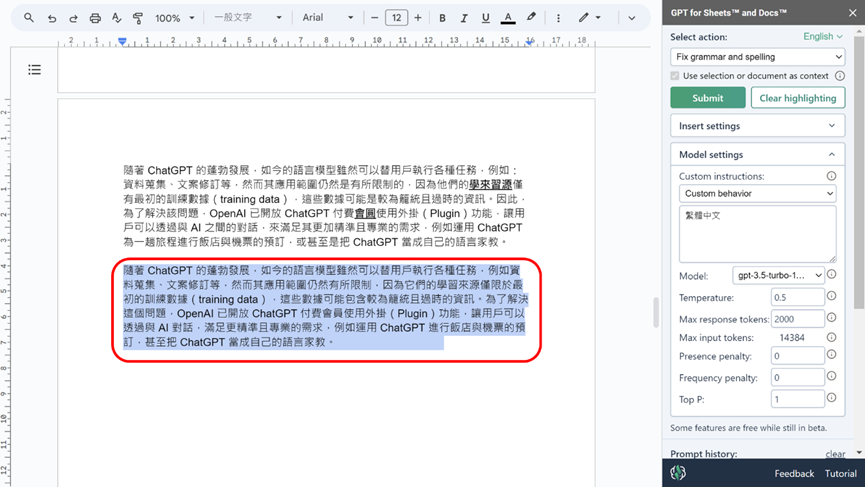
Task: Click the left indent marker on ruler
Action: [x=122, y=41]
